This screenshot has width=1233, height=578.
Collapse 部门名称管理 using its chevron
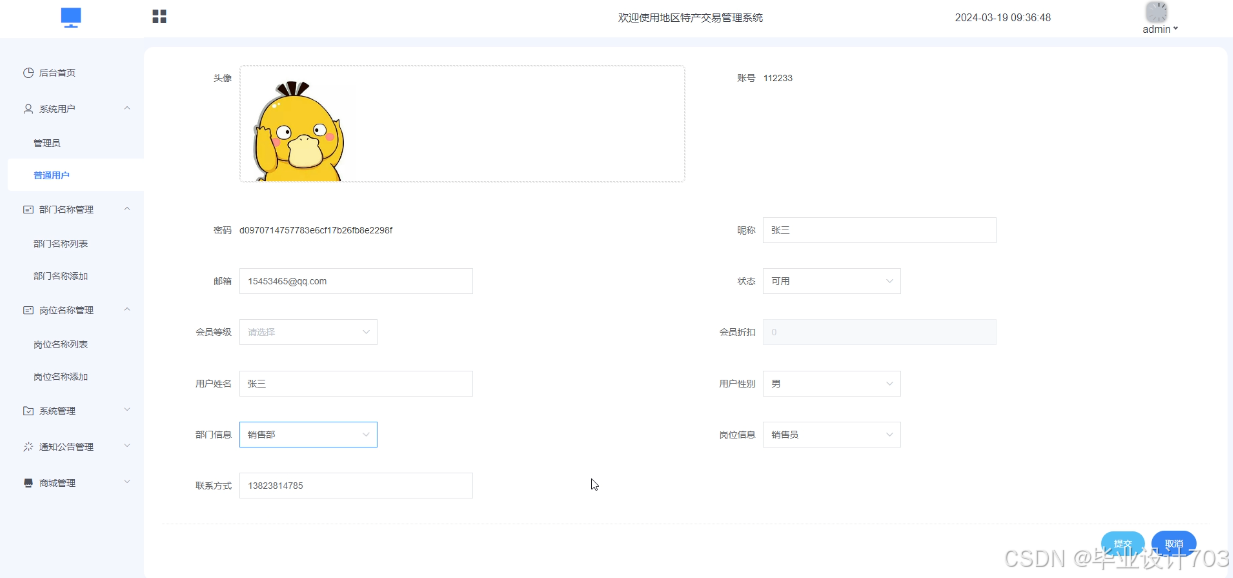click(127, 209)
